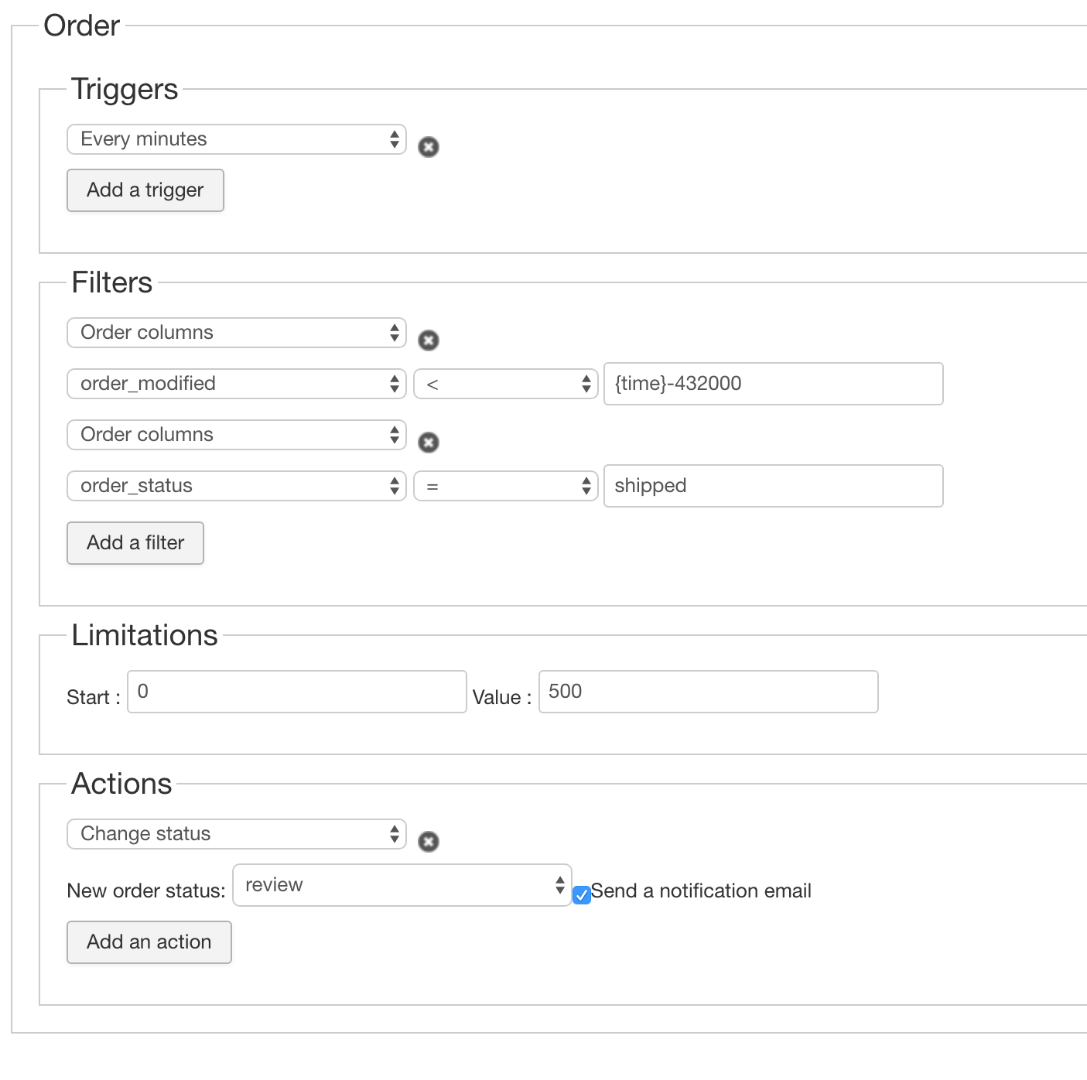The image size is (1087, 1080).
Task: Open the first Order columns dropdown
Action: point(236,333)
